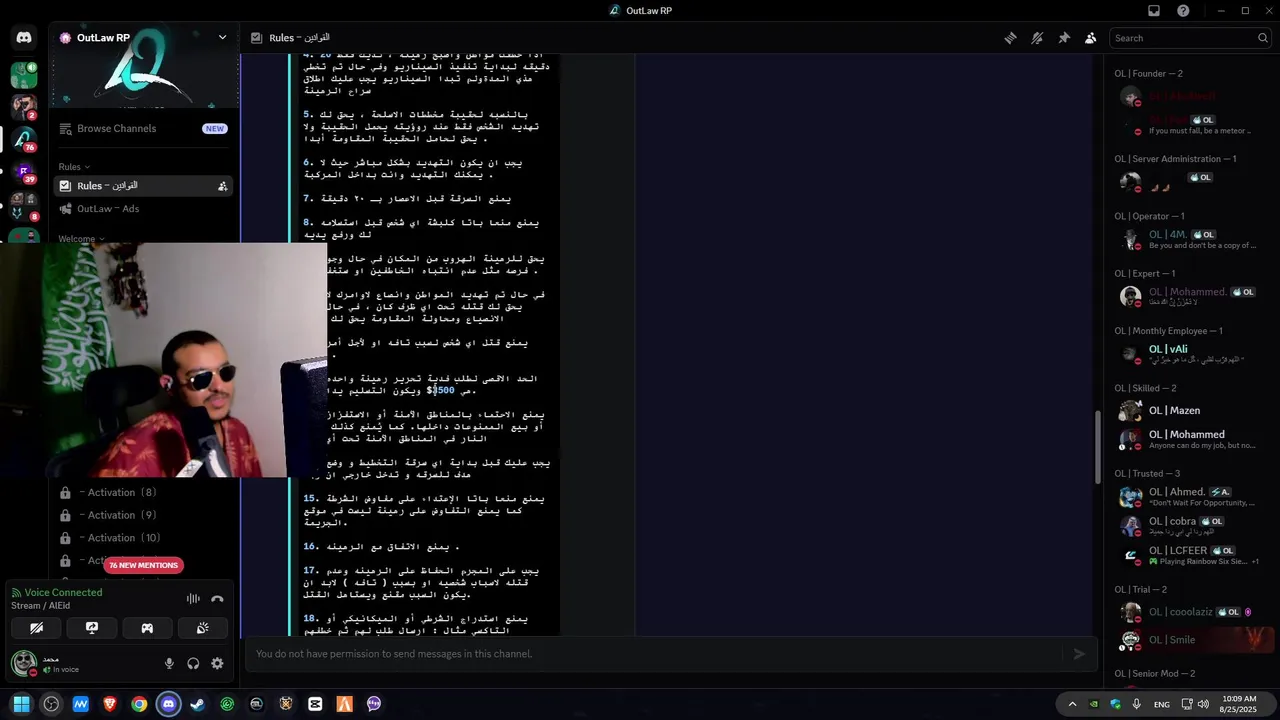Open CapCut from taskbar

tap(315, 704)
